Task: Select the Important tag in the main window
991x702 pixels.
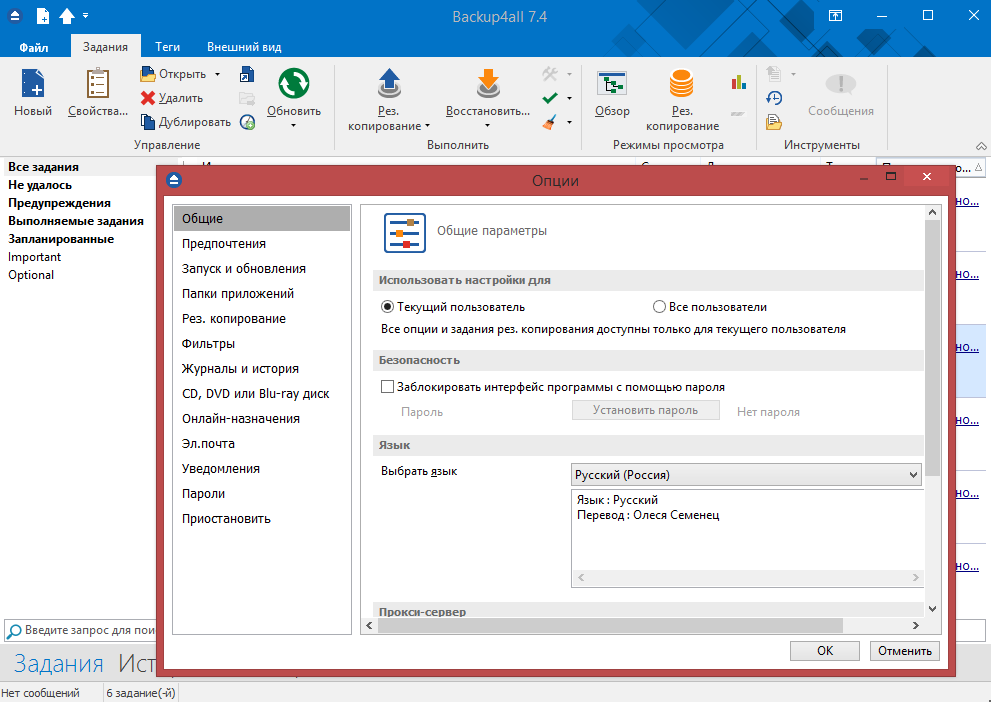Action: (35, 257)
